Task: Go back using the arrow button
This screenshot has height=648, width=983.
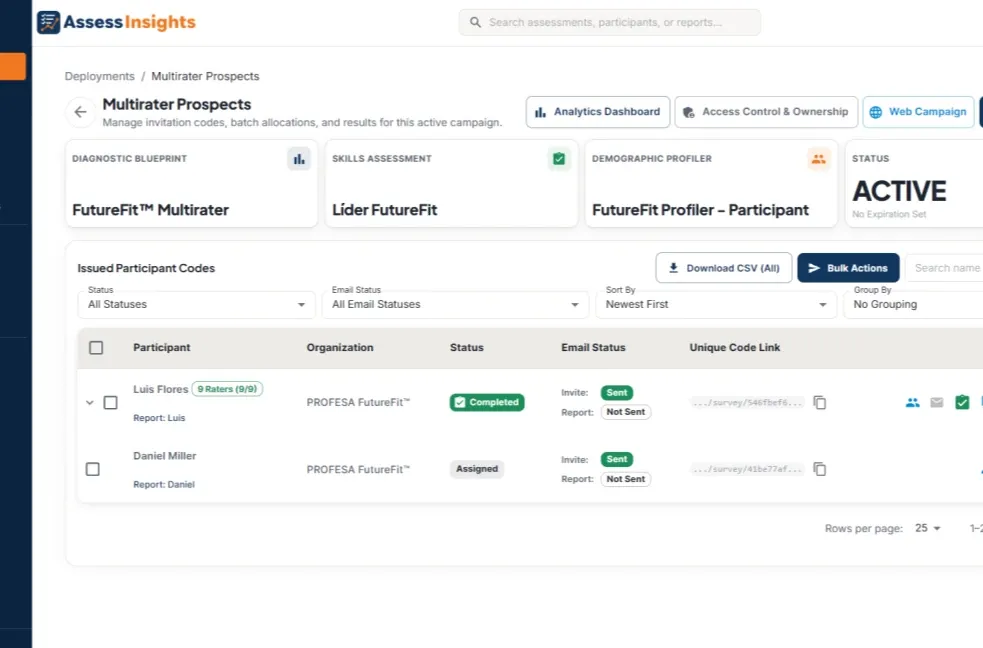Action: pos(80,112)
